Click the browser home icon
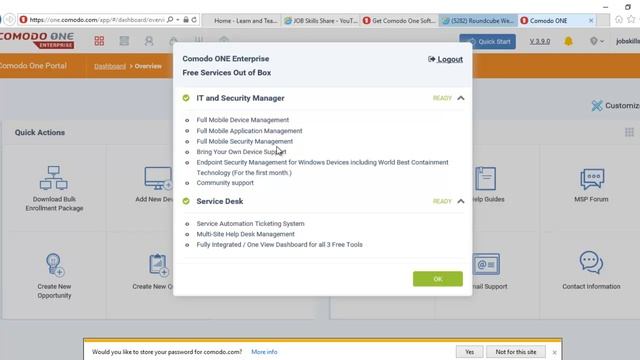 [619, 20]
